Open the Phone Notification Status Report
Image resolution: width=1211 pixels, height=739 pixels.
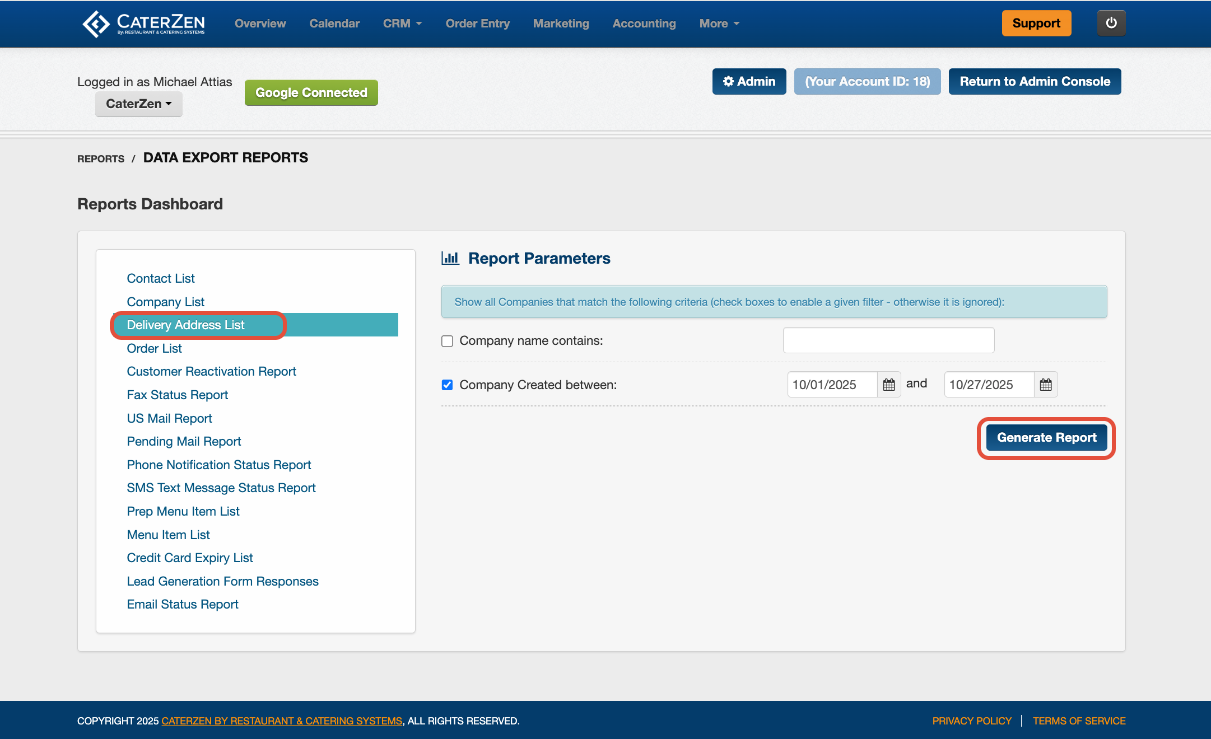point(219,465)
